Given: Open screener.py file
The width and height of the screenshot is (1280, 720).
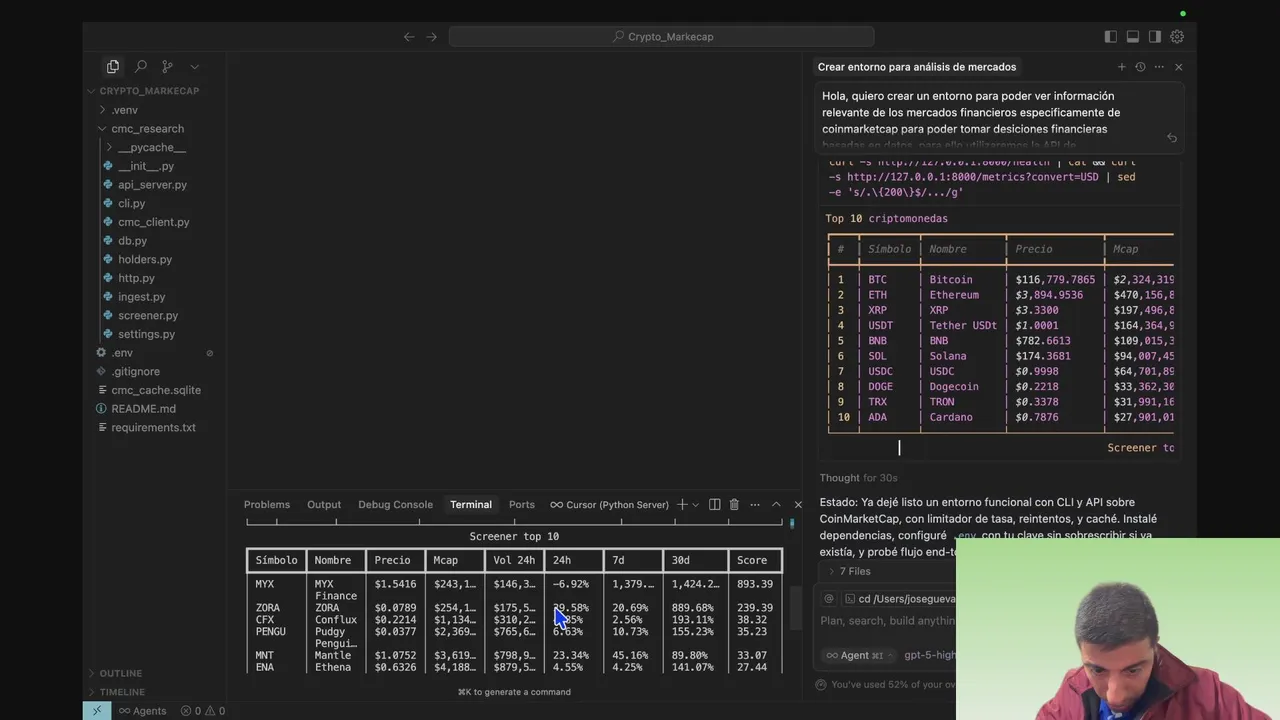Looking at the screenshot, I should (148, 316).
